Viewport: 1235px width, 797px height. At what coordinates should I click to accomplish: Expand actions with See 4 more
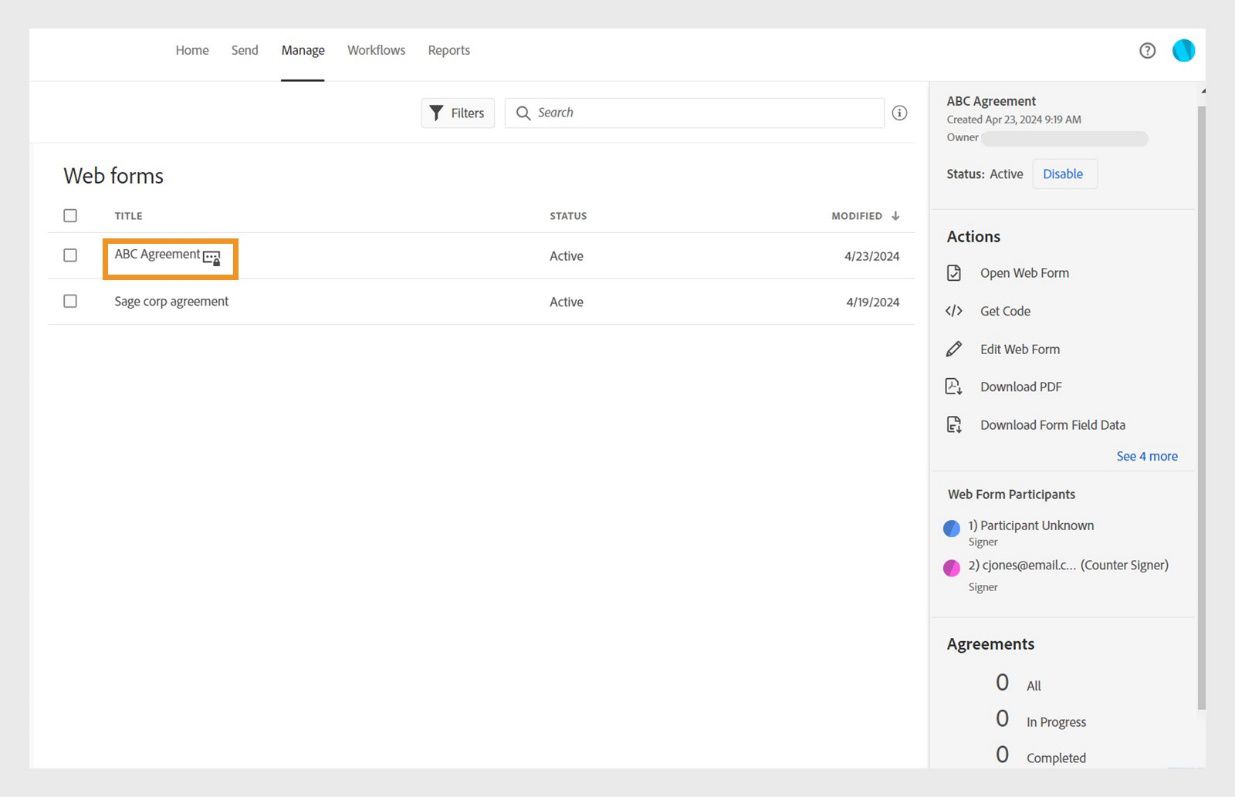click(x=1147, y=456)
